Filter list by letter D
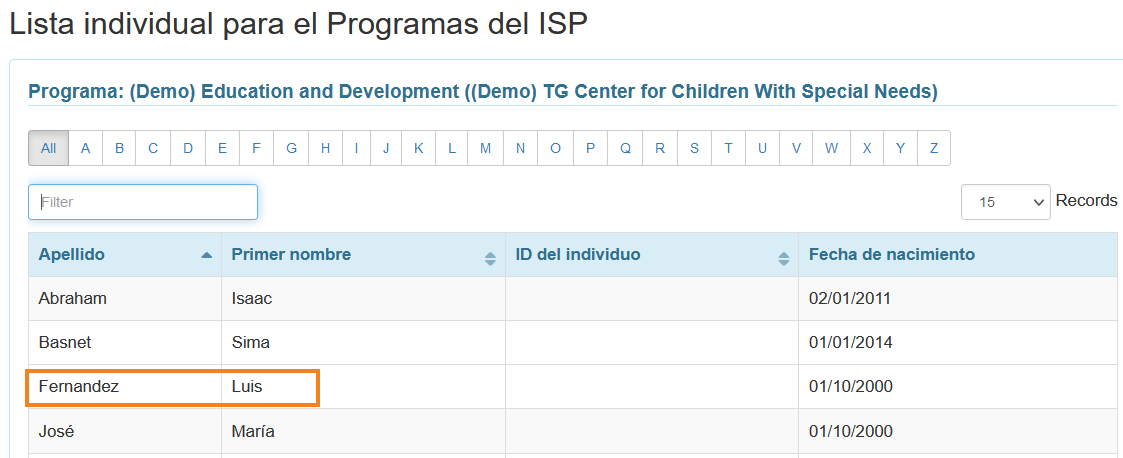This screenshot has width=1123, height=458. point(188,148)
